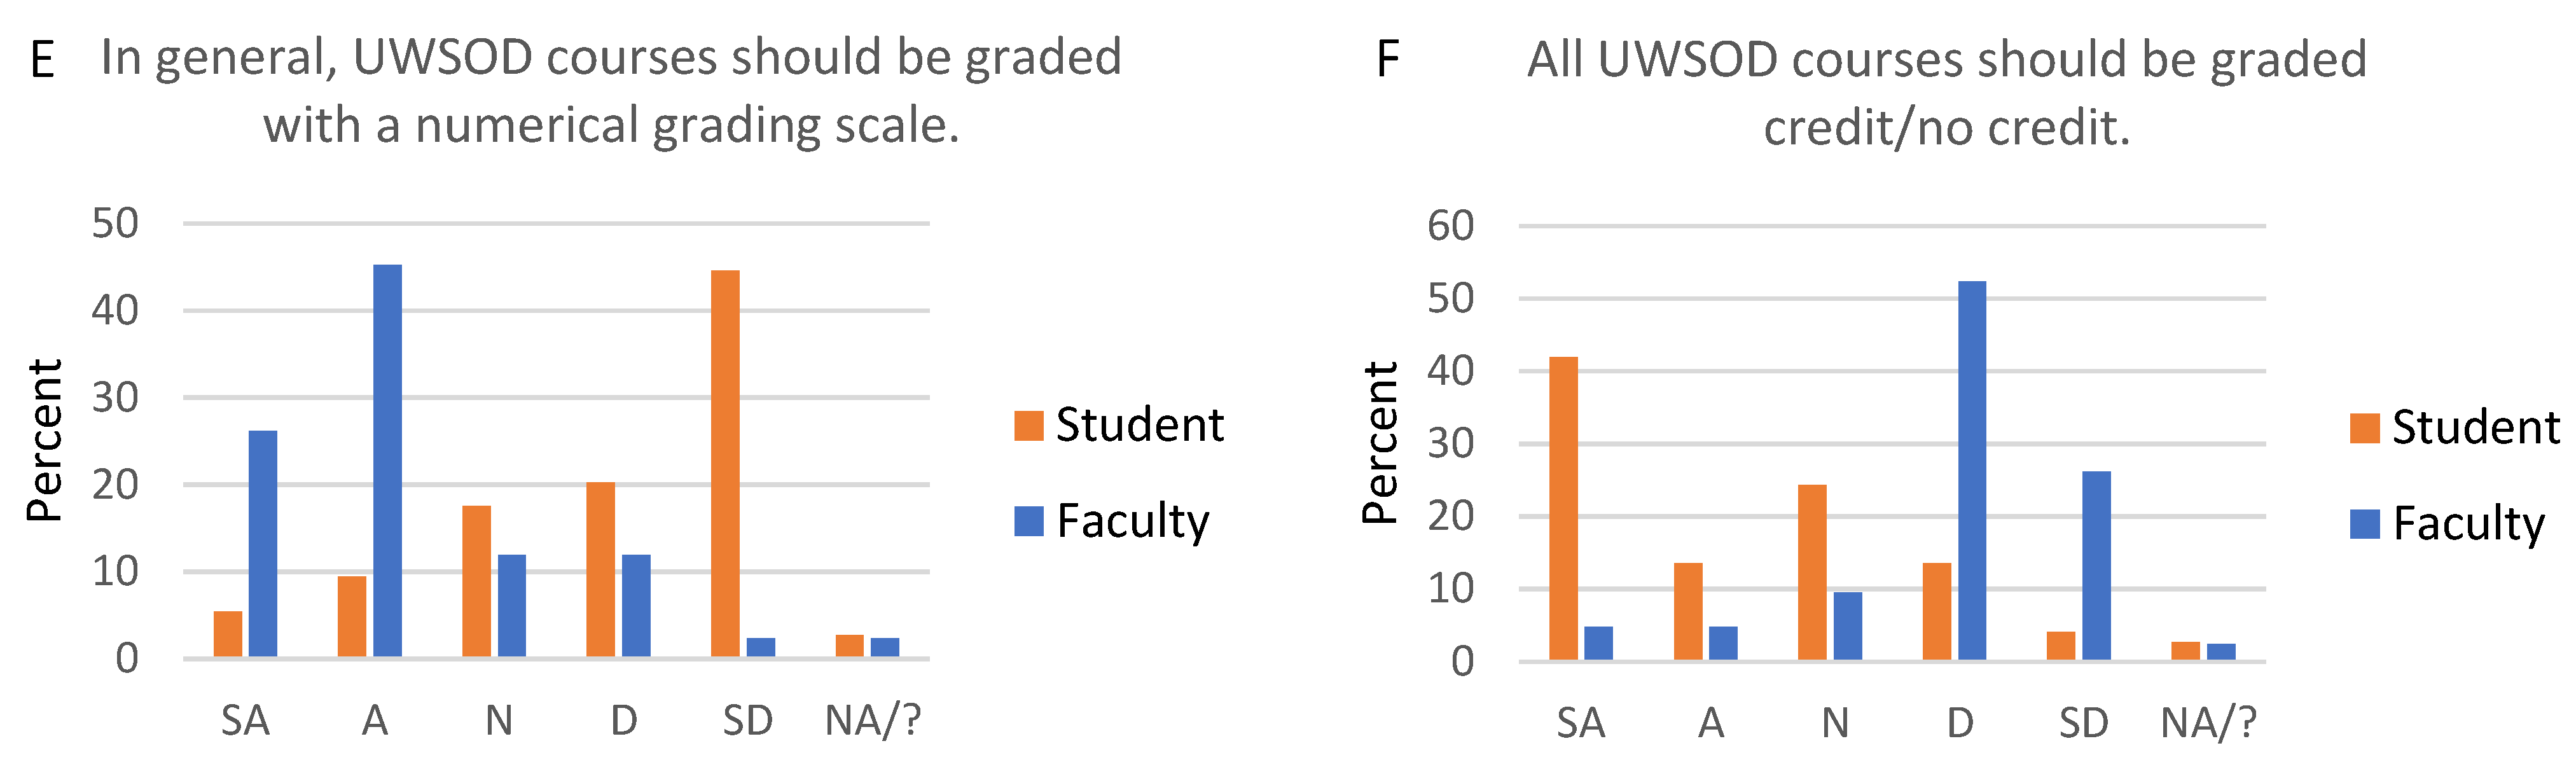This screenshot has width=2576, height=769.
Task: Click the orange Student N bar in chart F
Action: point(1812,572)
